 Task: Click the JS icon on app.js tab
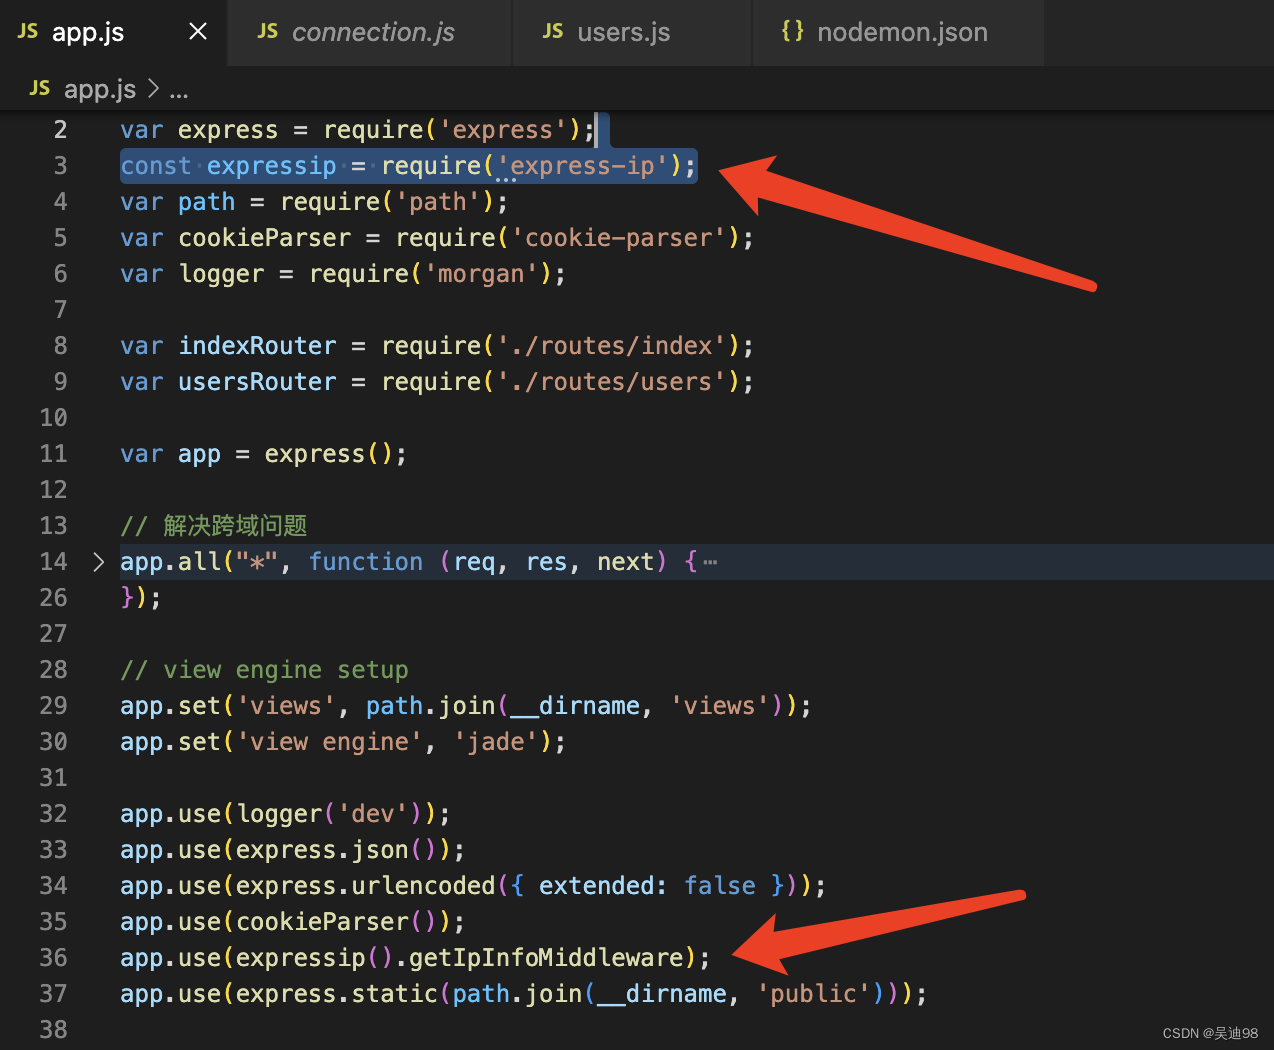[x=28, y=32]
